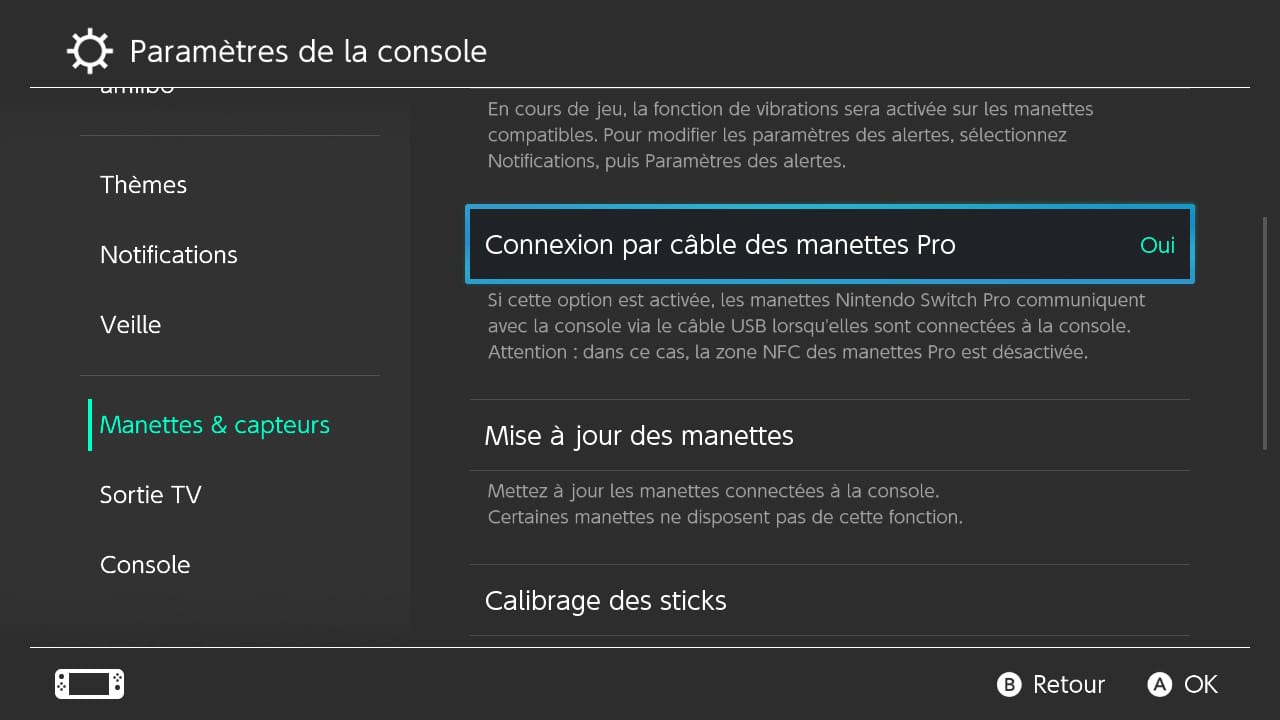1280x720 pixels.
Task: Click the Retour label to go back
Action: point(1068,685)
